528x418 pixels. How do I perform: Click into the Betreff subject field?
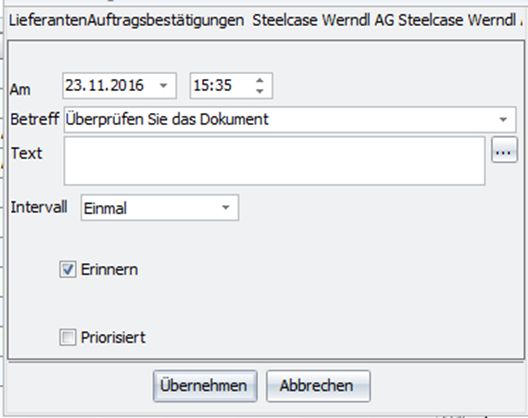click(x=290, y=120)
